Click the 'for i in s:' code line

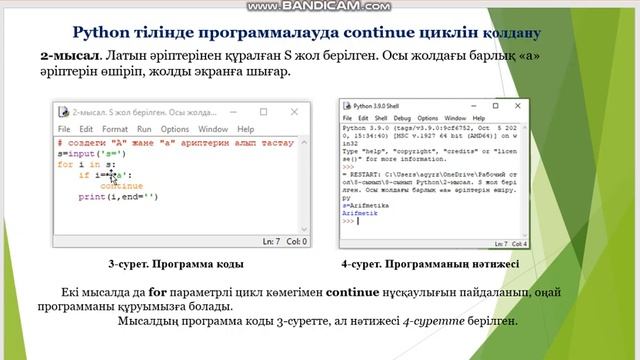pos(87,164)
